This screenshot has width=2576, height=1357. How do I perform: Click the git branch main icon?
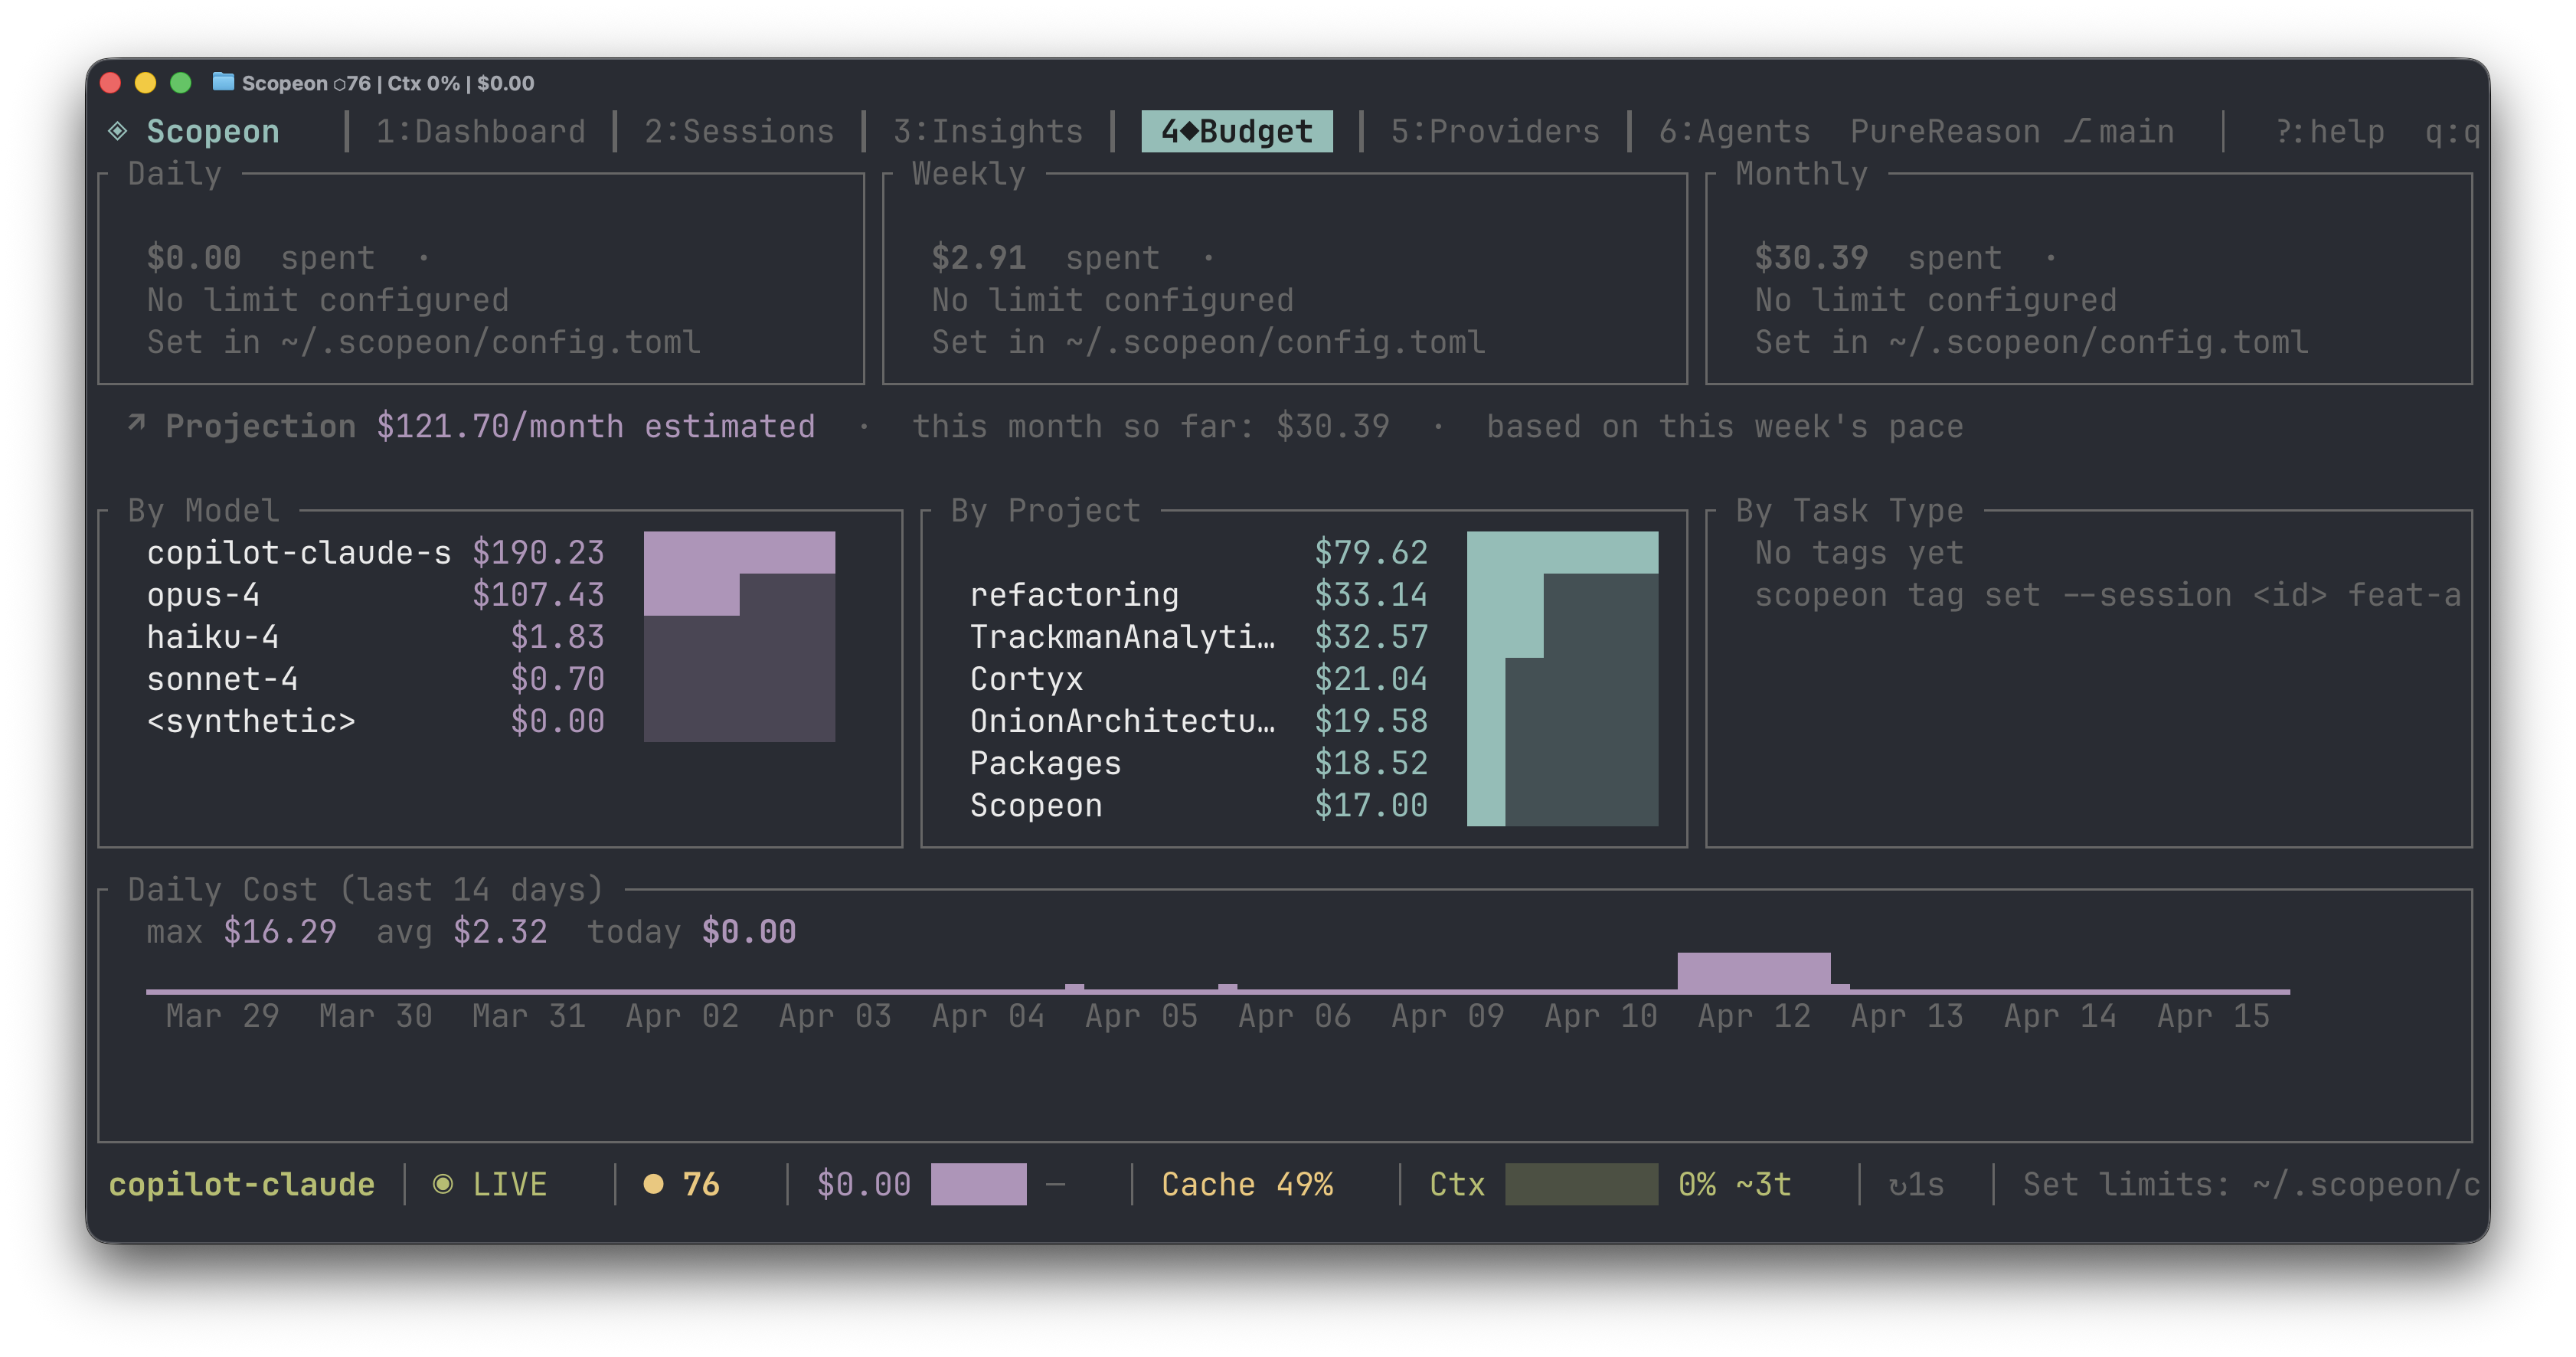[2078, 131]
